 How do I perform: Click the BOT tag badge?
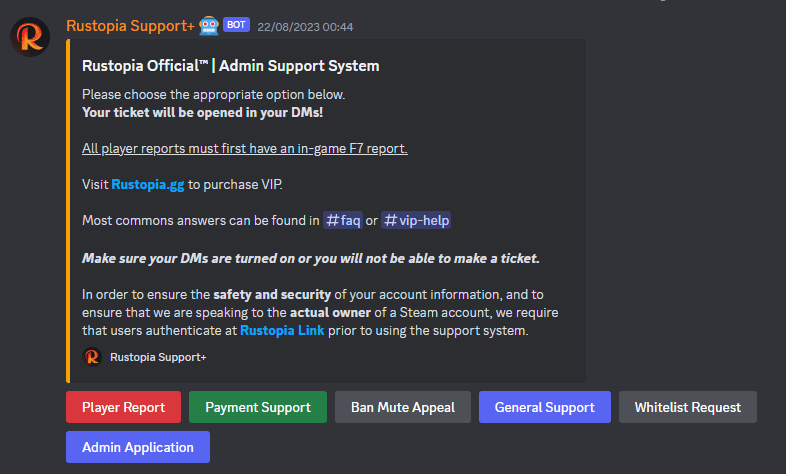pos(236,26)
